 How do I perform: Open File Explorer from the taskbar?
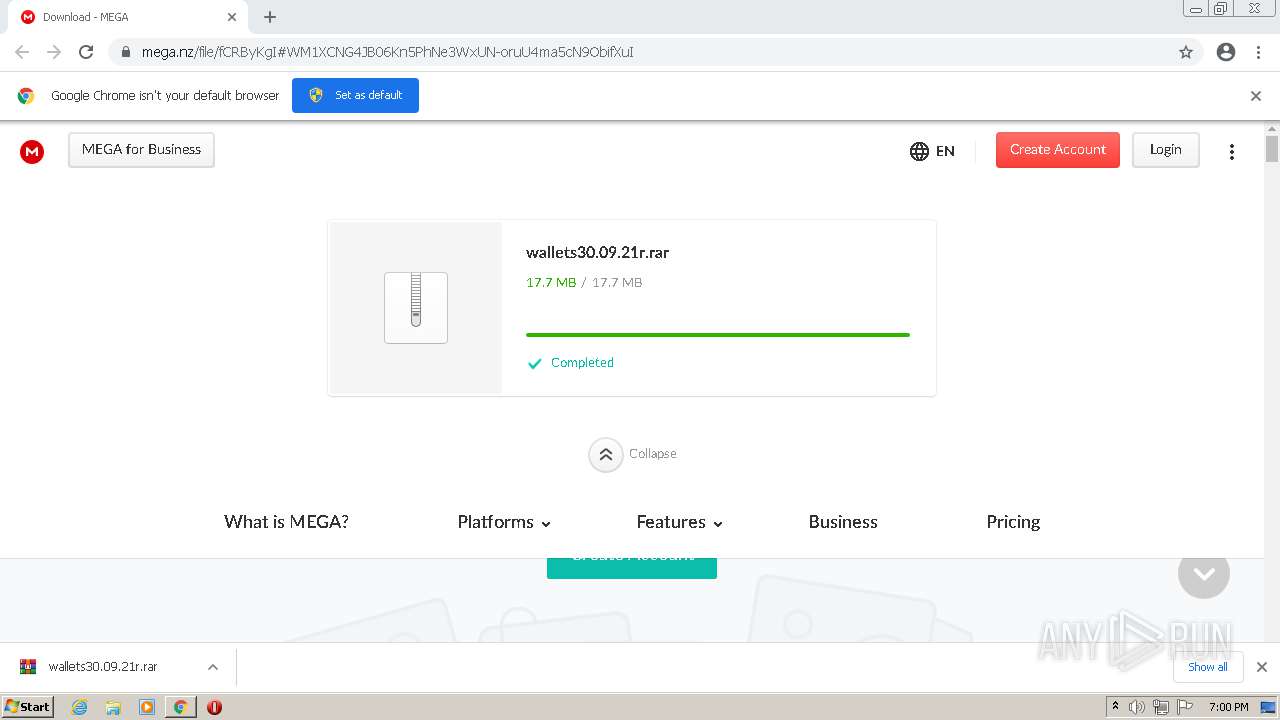coord(113,707)
